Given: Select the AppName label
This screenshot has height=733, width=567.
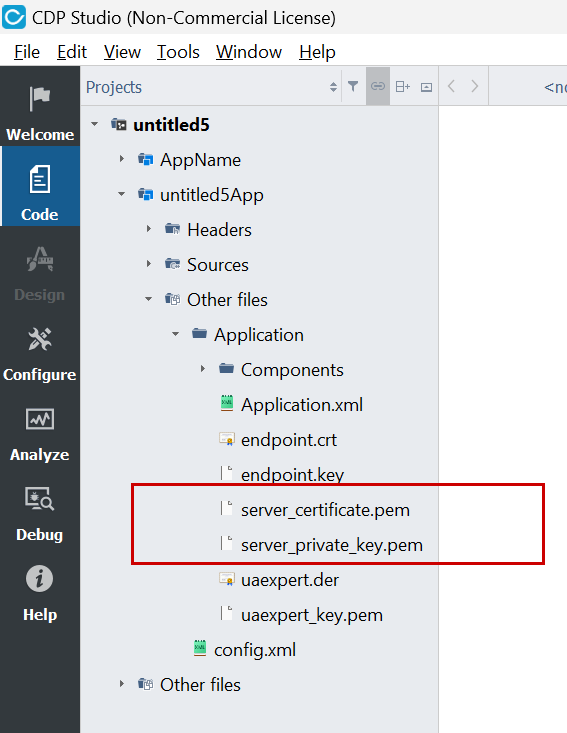Looking at the screenshot, I should coord(201,160).
